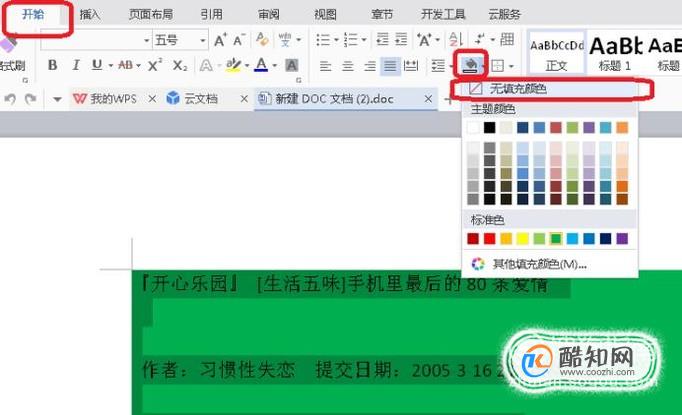Toggle distributed alignment
This screenshot has height=415, width=682.
point(411,66)
